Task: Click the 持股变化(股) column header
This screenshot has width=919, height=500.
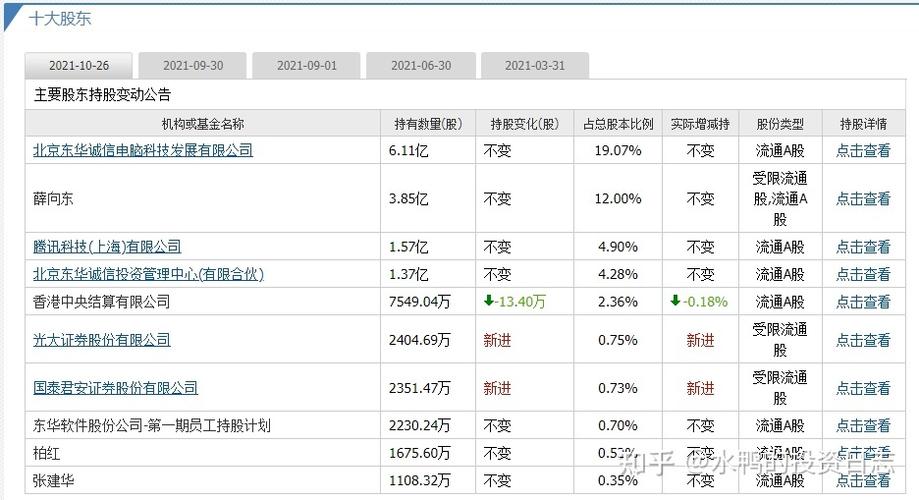Action: (x=525, y=124)
